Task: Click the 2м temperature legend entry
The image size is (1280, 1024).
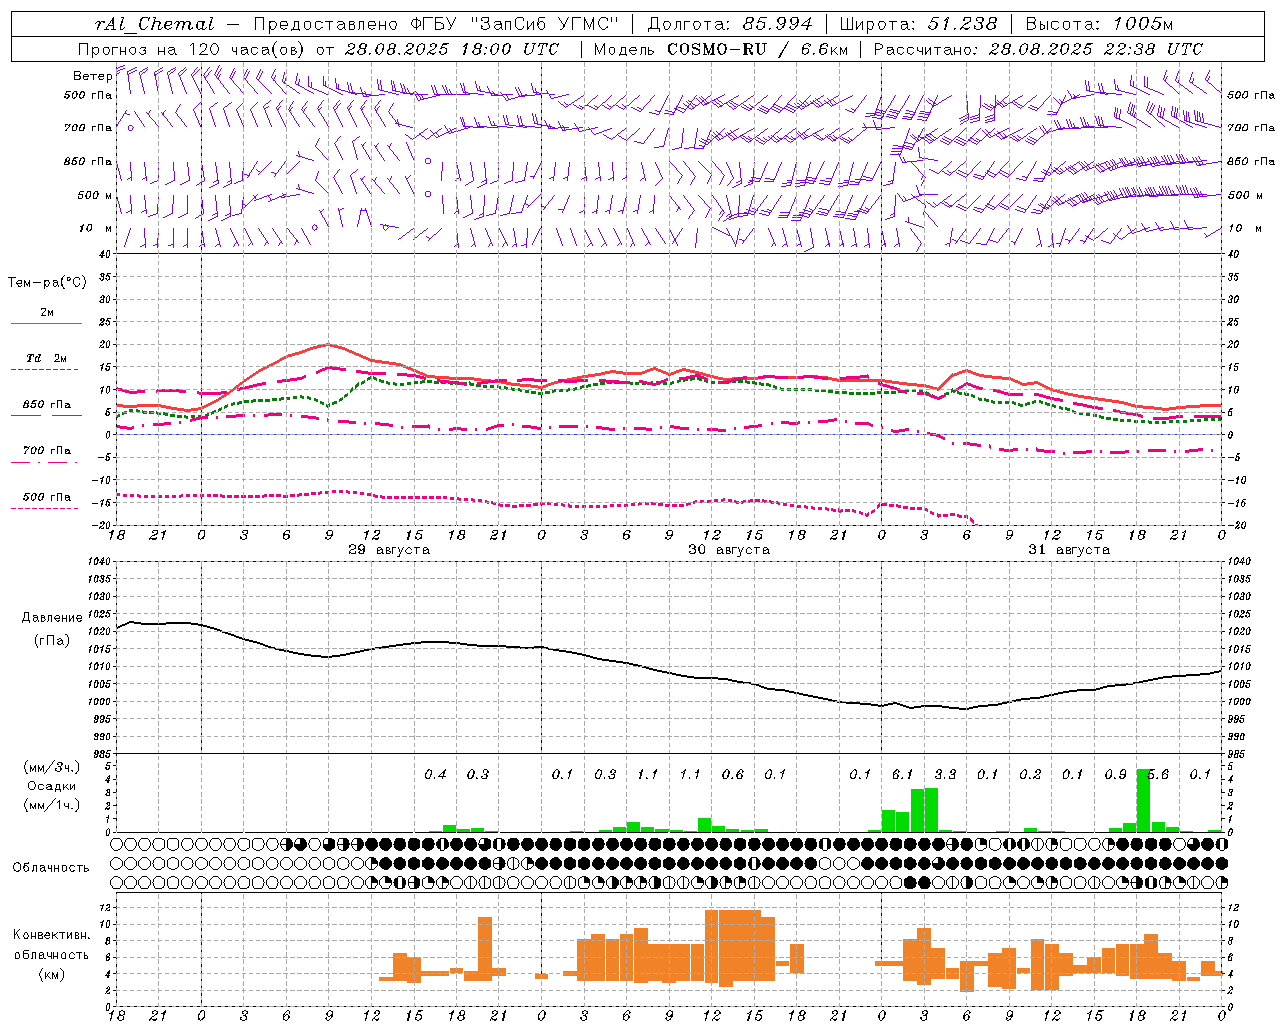Action: point(47,312)
